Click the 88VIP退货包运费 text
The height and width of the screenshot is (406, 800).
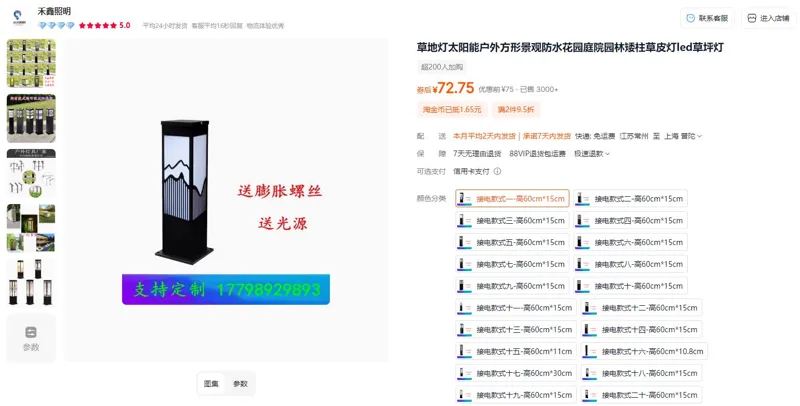pos(537,154)
